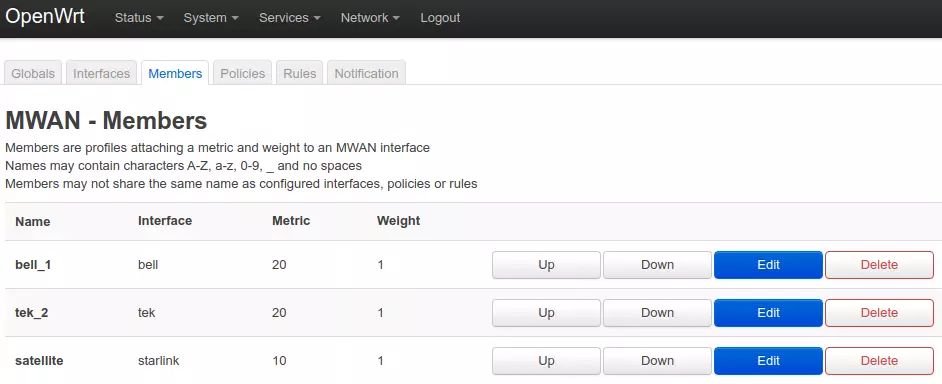Click the satellite name cell

(39, 361)
